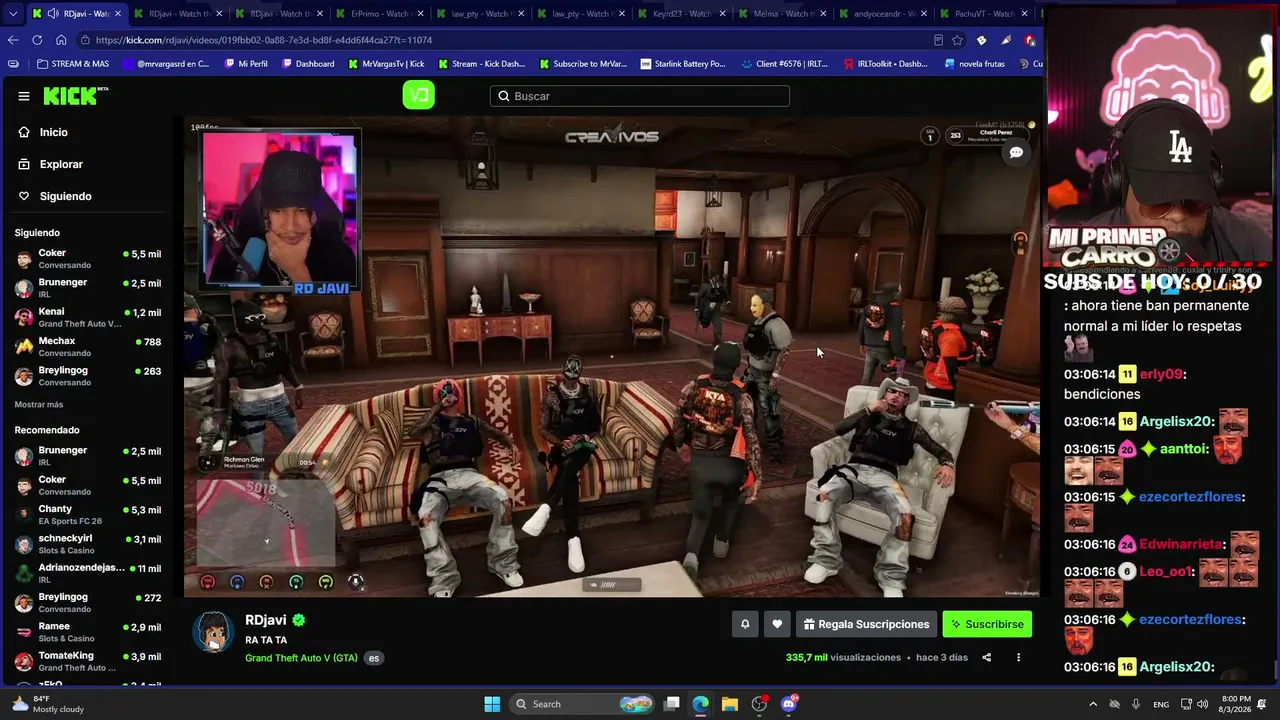
Task: Follow RDjavi with the heart button
Action: tap(777, 624)
